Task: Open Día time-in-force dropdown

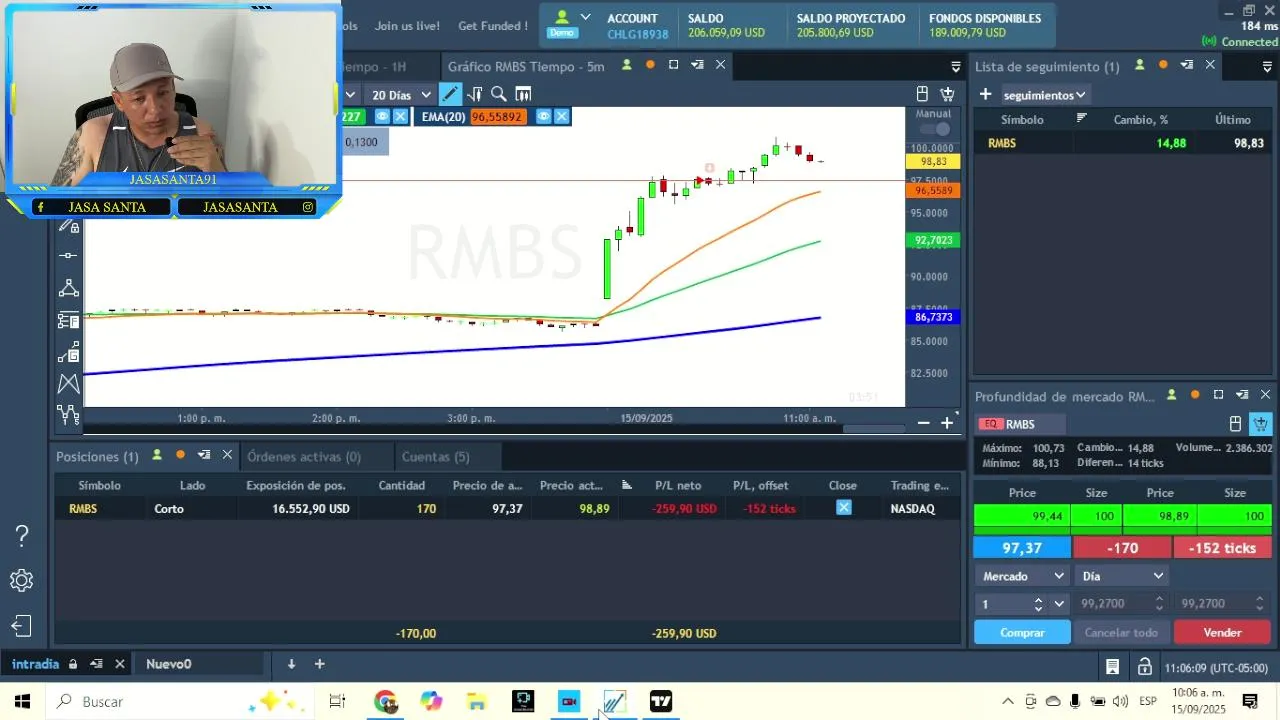Action: point(1122,576)
